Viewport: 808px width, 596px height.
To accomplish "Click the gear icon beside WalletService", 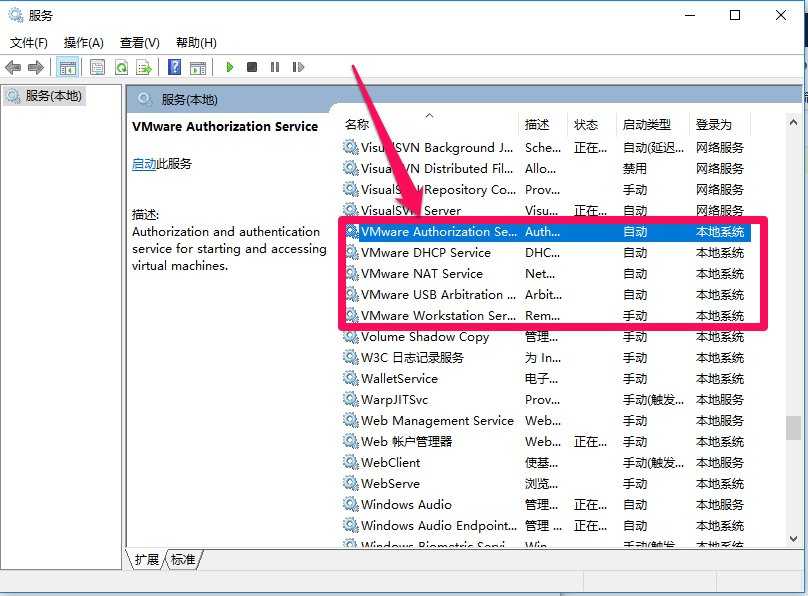I will coord(350,379).
